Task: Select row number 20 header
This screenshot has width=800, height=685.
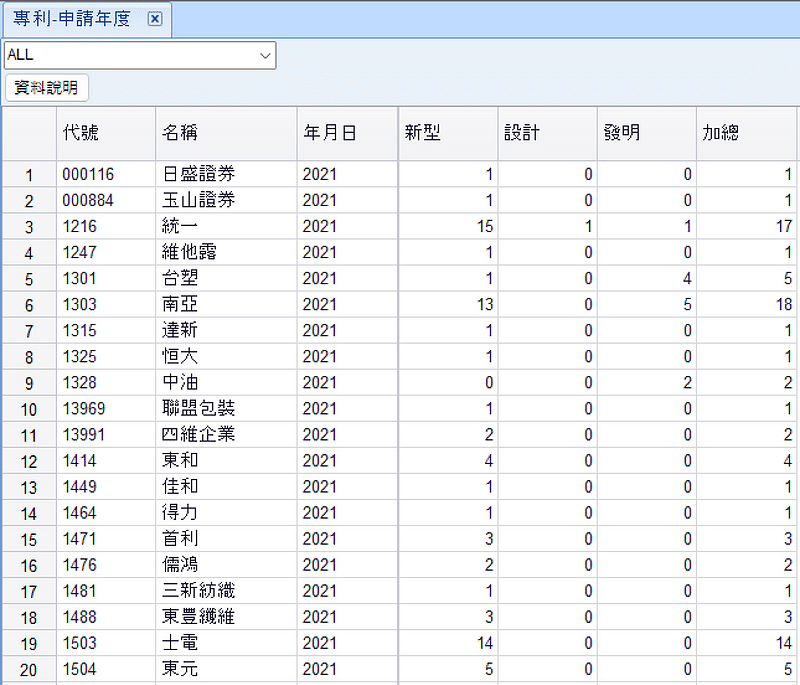Action: click(x=29, y=669)
